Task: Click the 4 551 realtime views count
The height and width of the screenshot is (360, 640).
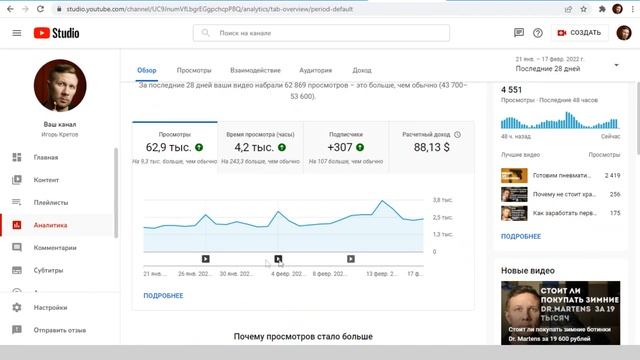Action: 511,90
